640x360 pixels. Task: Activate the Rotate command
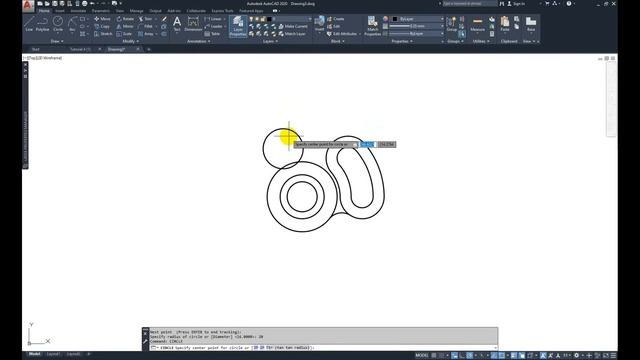click(125, 19)
